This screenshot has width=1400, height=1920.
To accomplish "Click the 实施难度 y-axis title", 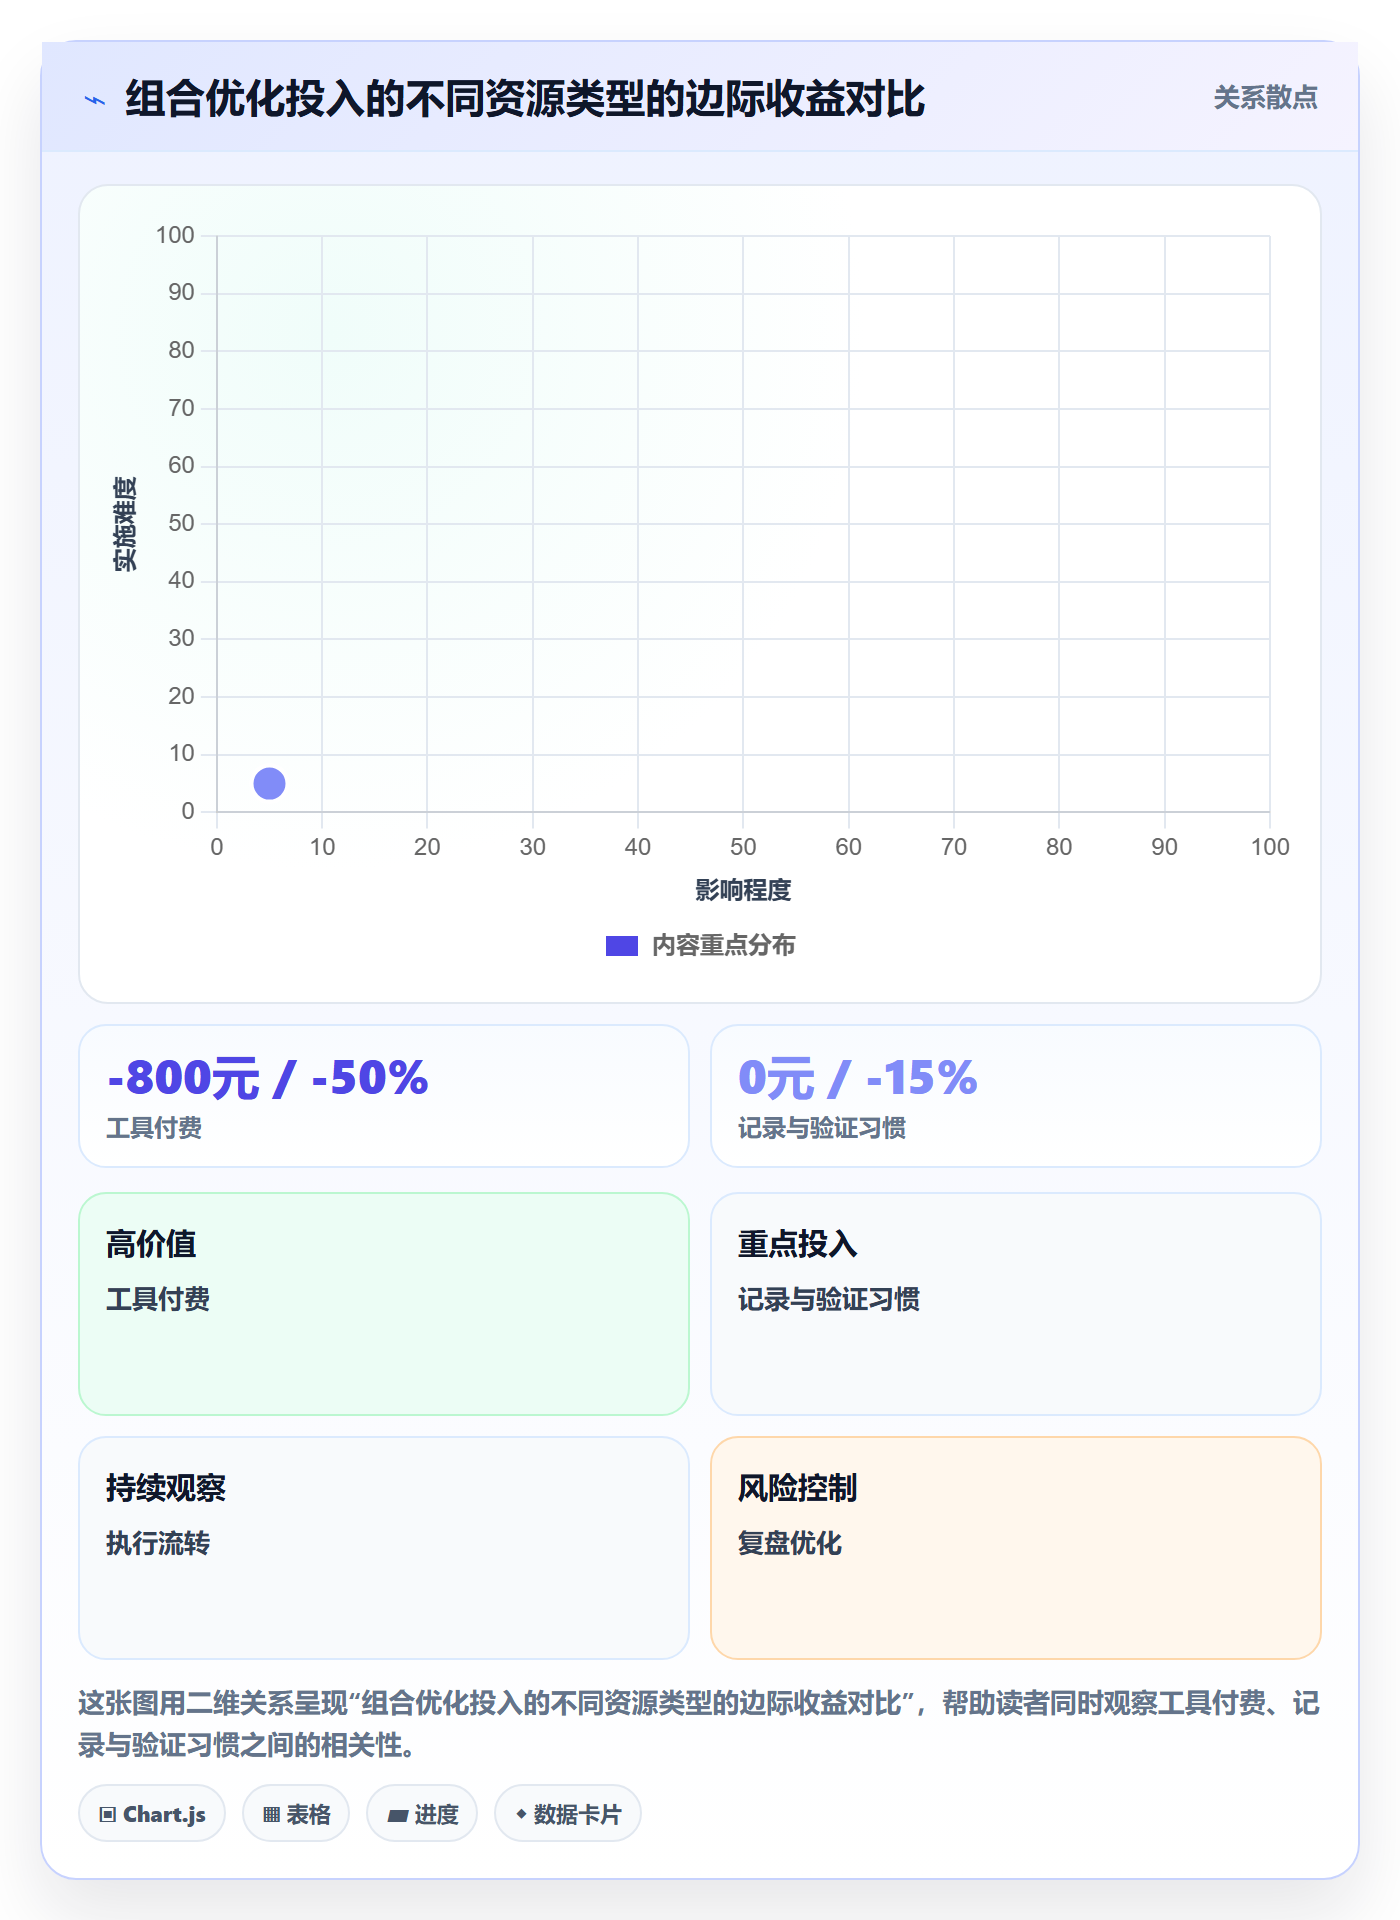I will (125, 524).
